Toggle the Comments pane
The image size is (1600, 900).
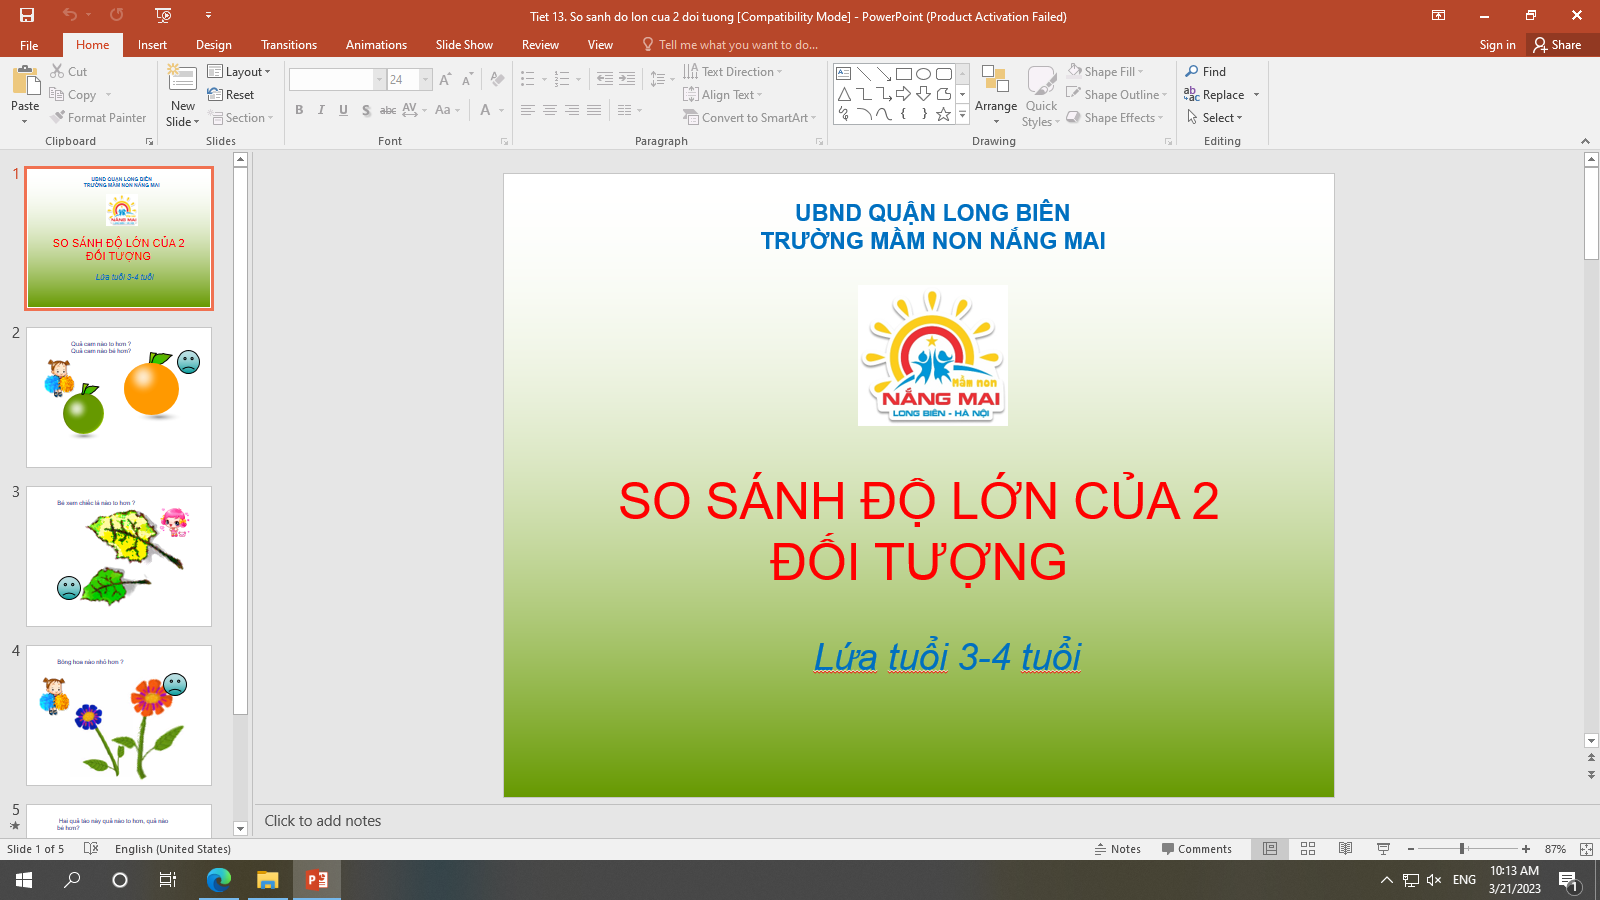point(1196,849)
